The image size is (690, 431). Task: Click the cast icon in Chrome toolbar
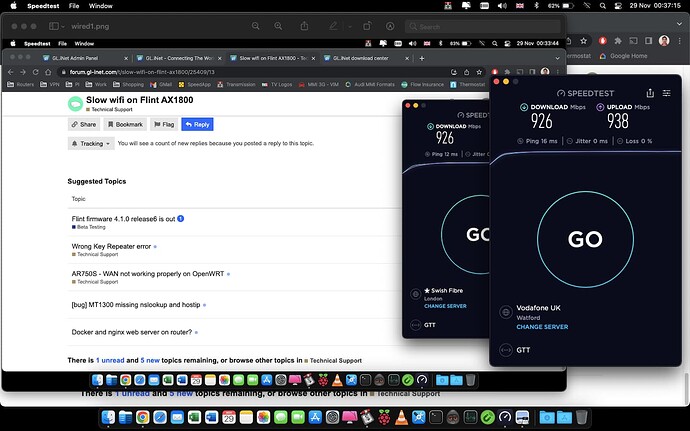click(633, 41)
